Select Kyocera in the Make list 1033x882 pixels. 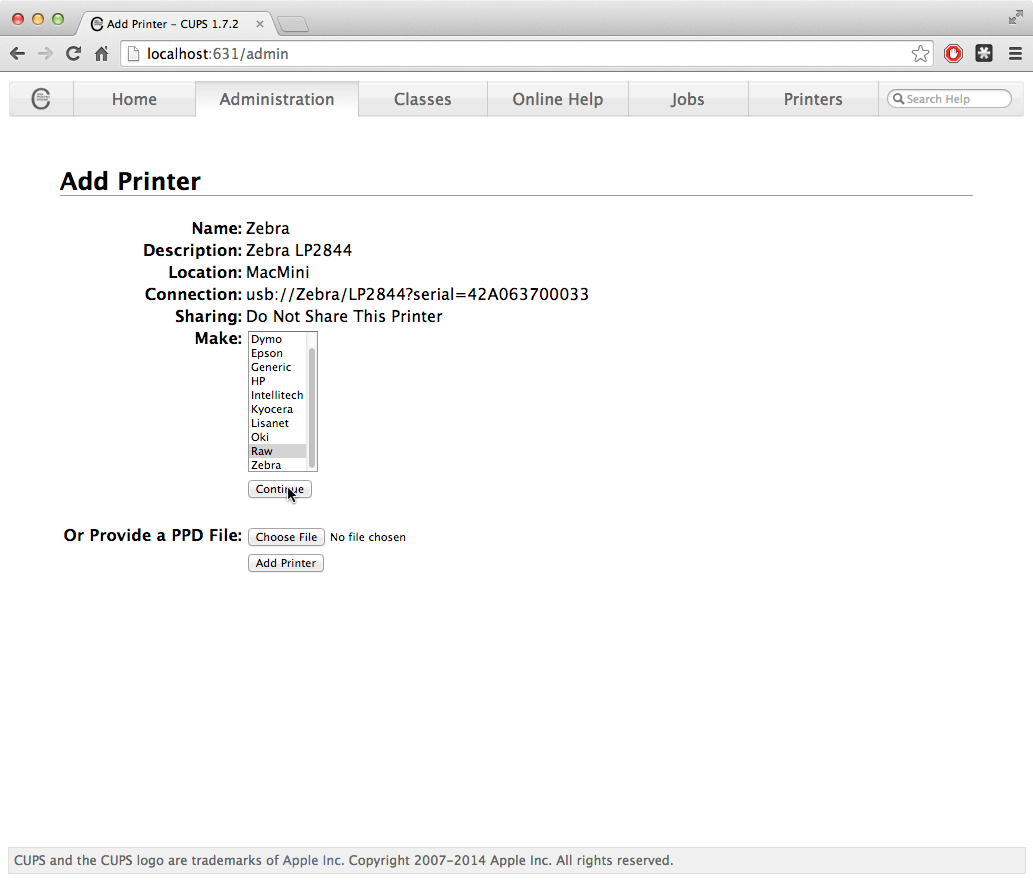pyautogui.click(x=277, y=409)
